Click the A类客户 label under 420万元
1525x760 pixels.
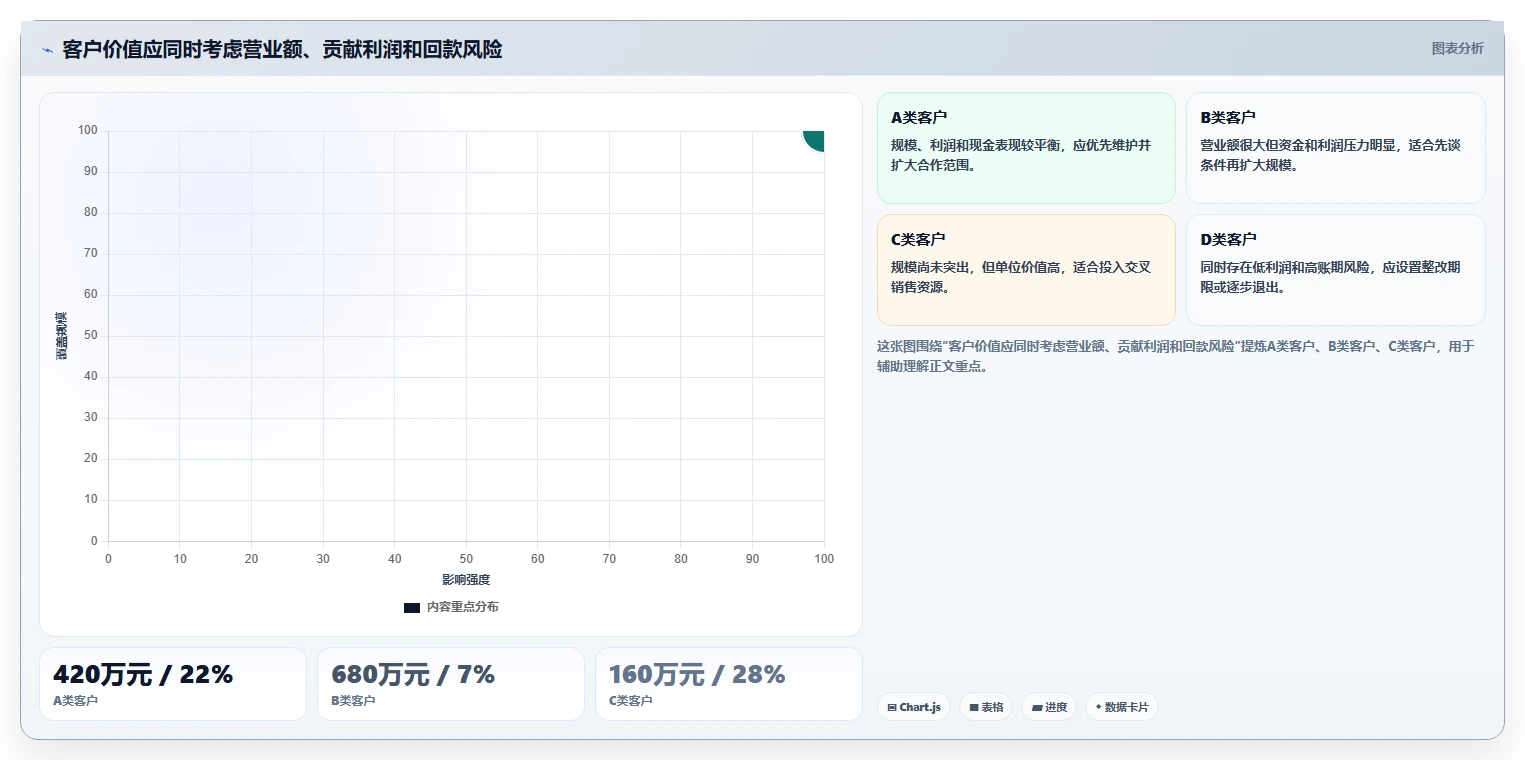[x=76, y=701]
